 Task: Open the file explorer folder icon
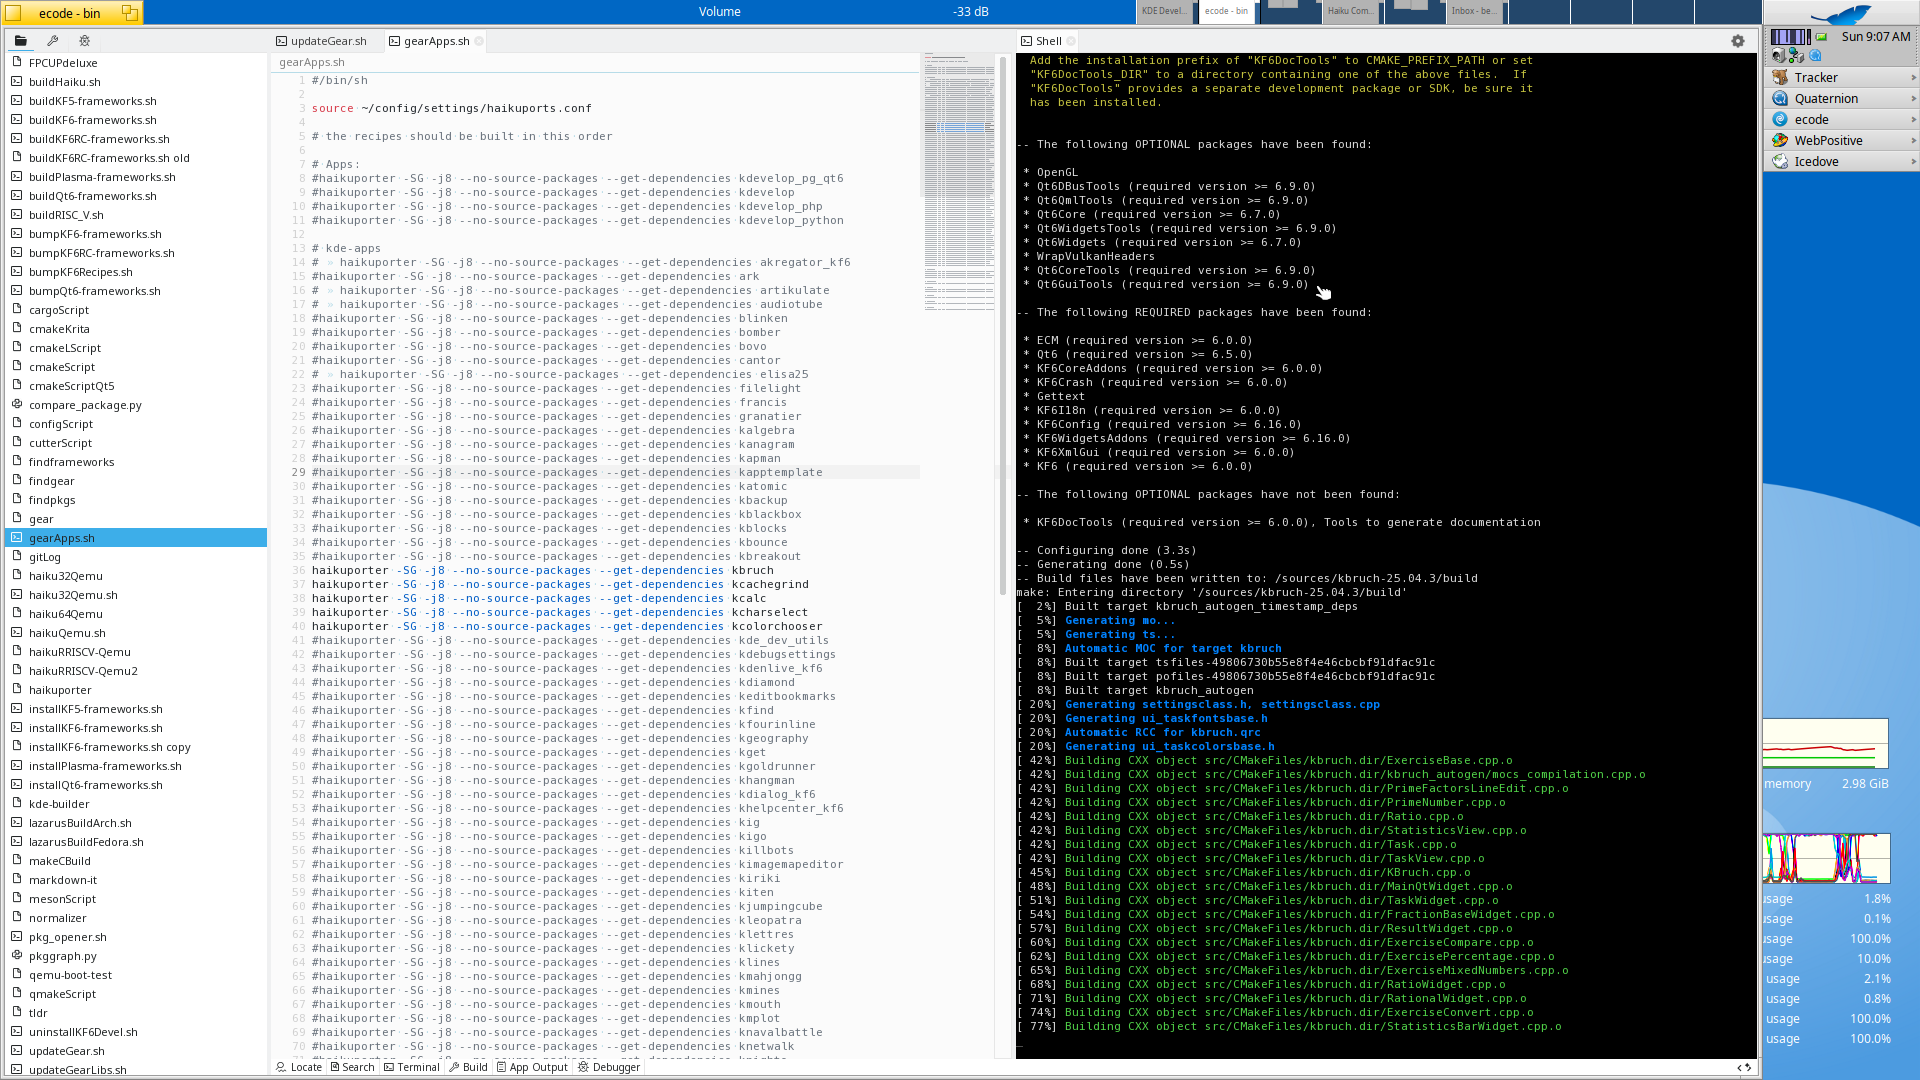click(x=20, y=41)
